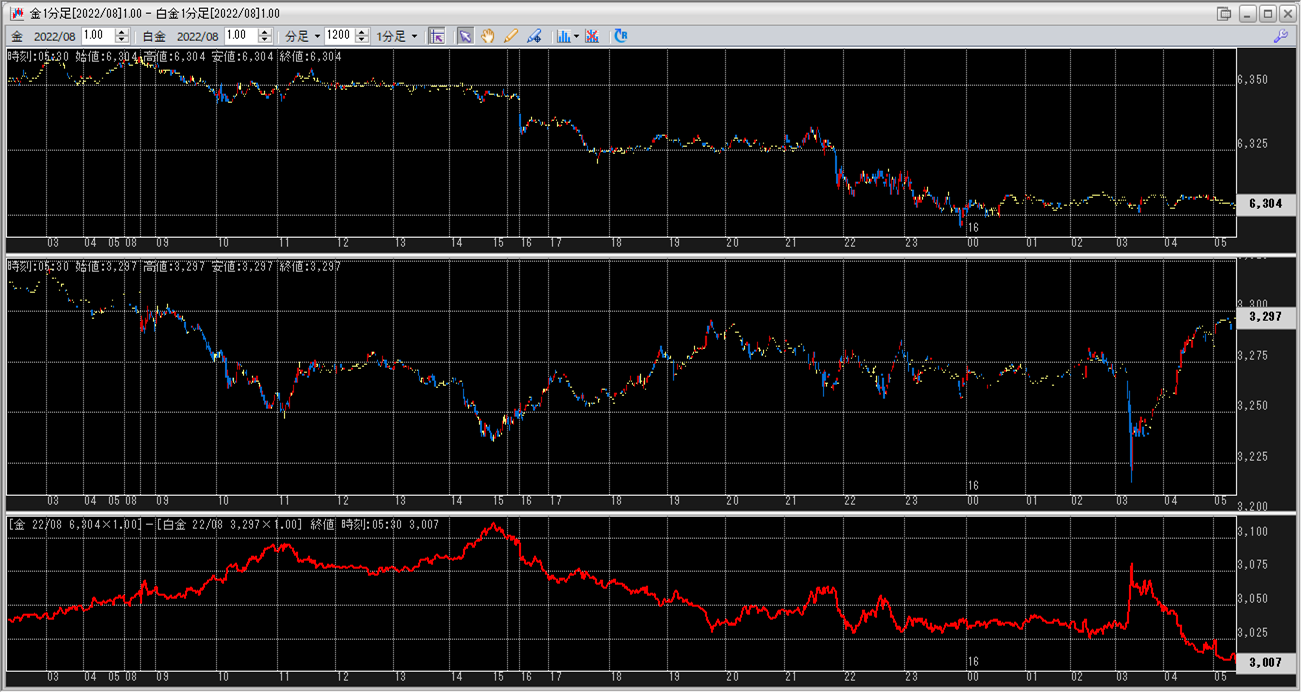Expand the 1分足 interval dropdown
Screen dimensions: 1301x693
click(398, 35)
